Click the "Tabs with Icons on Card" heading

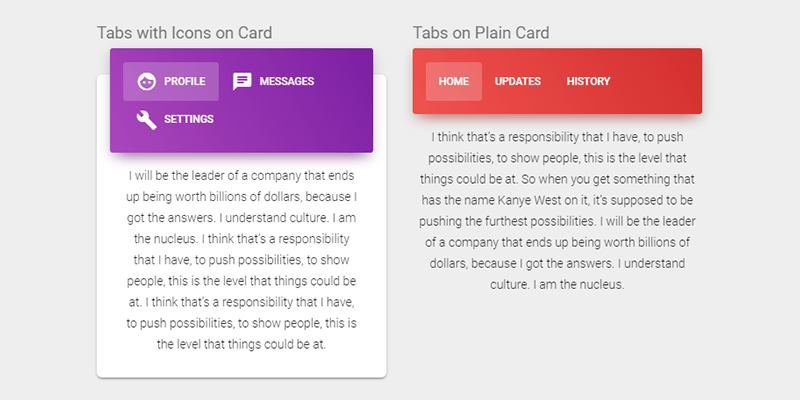184,32
